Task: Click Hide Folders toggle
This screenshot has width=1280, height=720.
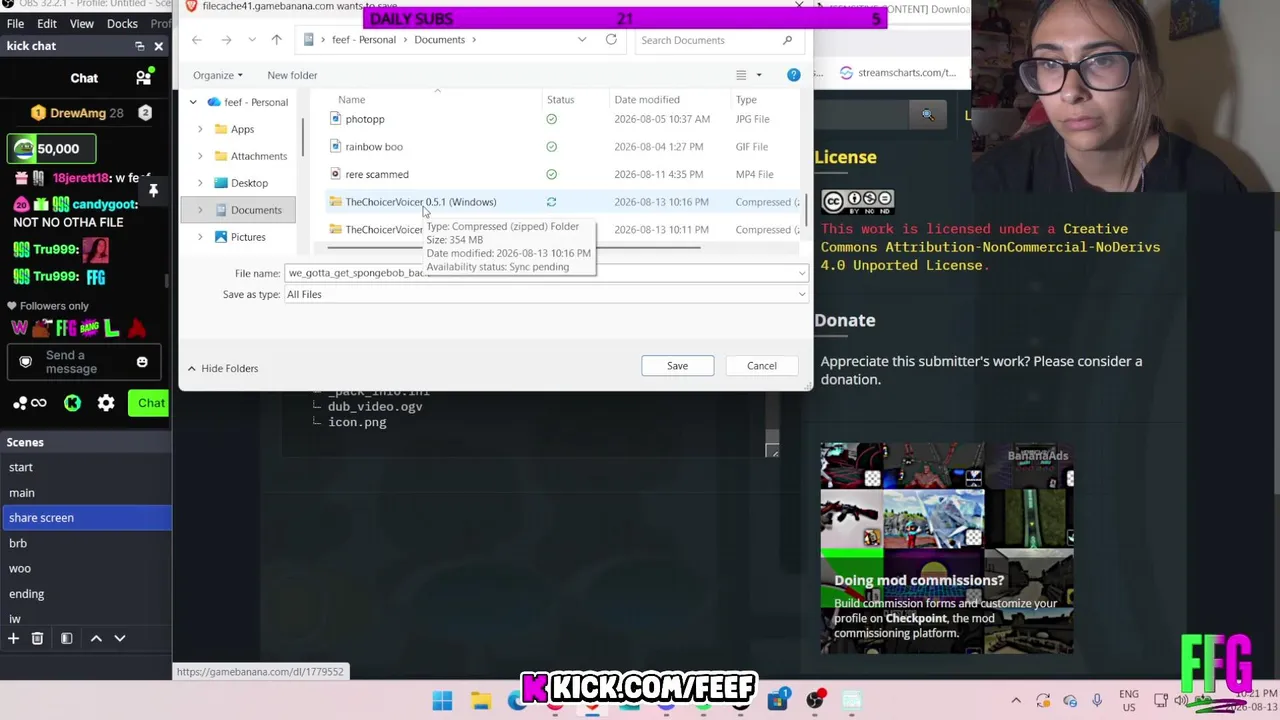Action: pyautogui.click(x=222, y=368)
